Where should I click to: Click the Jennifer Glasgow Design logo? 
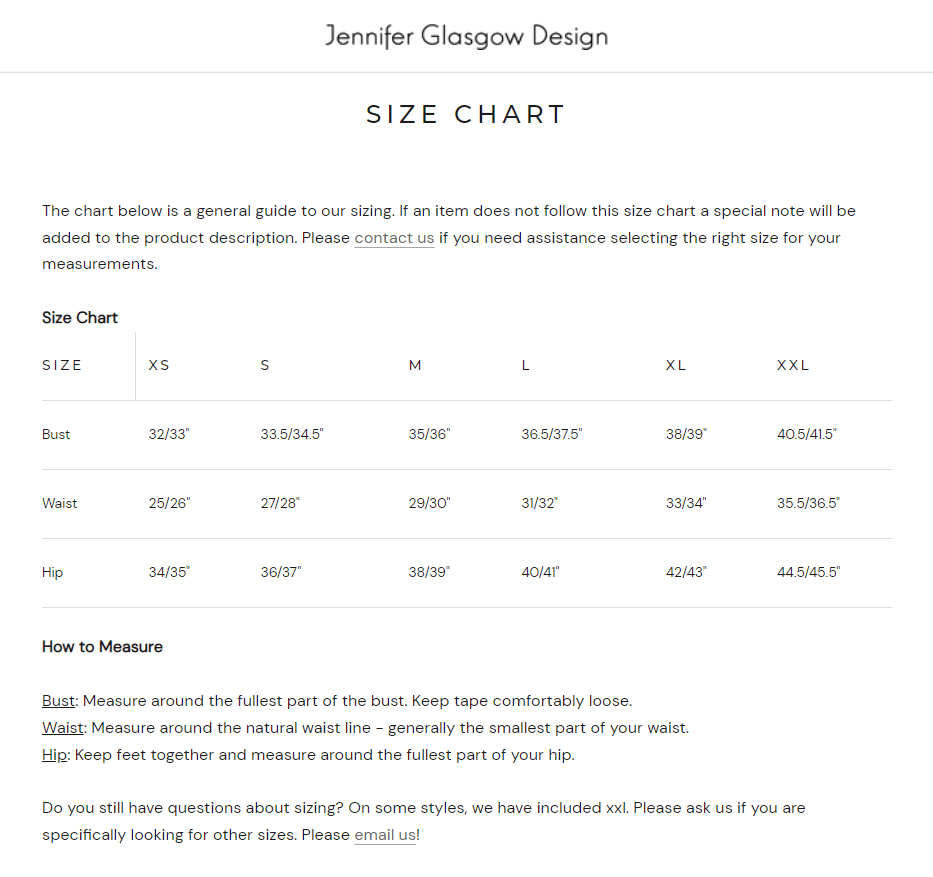tap(466, 36)
